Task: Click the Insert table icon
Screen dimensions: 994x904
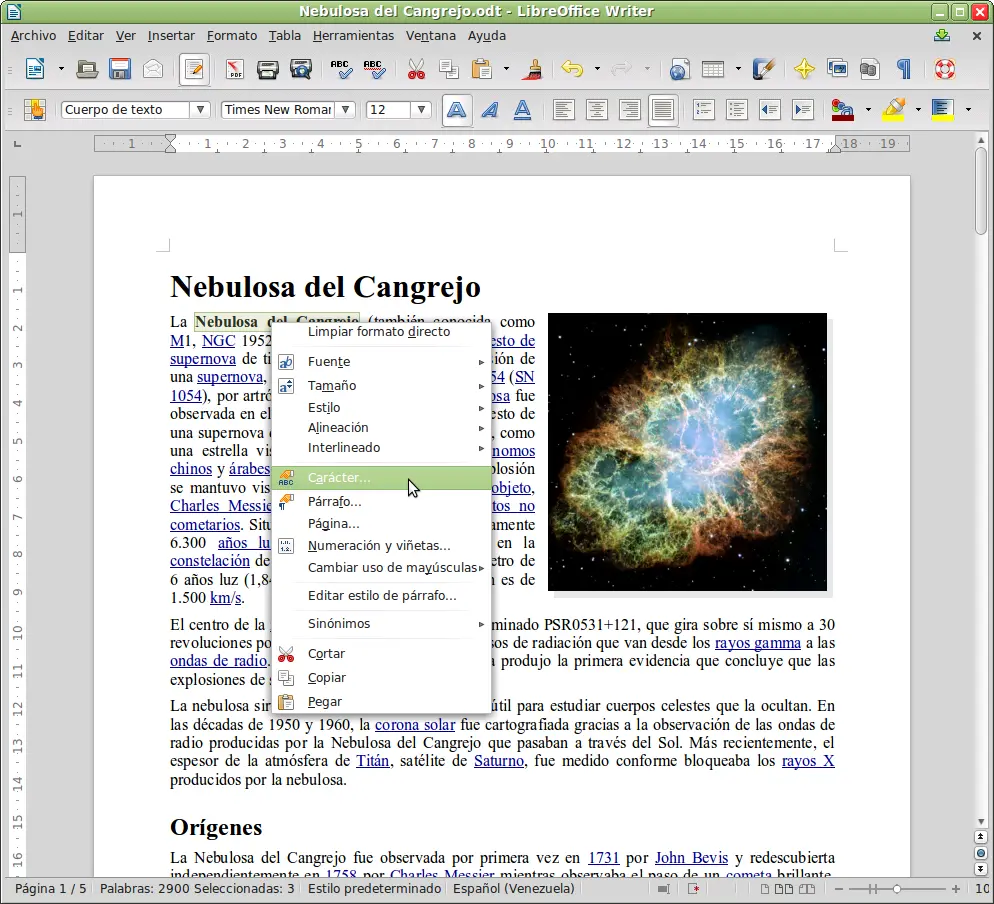Action: [713, 69]
